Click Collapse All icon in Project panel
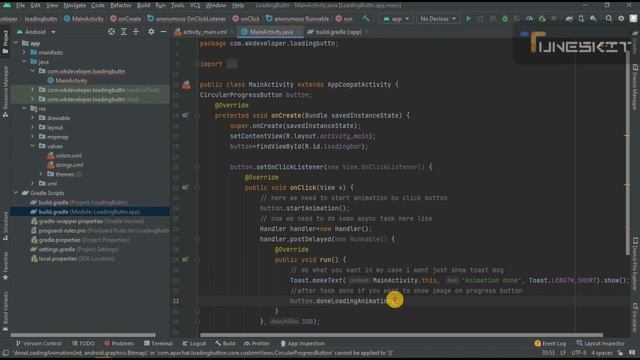The image size is (640, 360). [136, 31]
